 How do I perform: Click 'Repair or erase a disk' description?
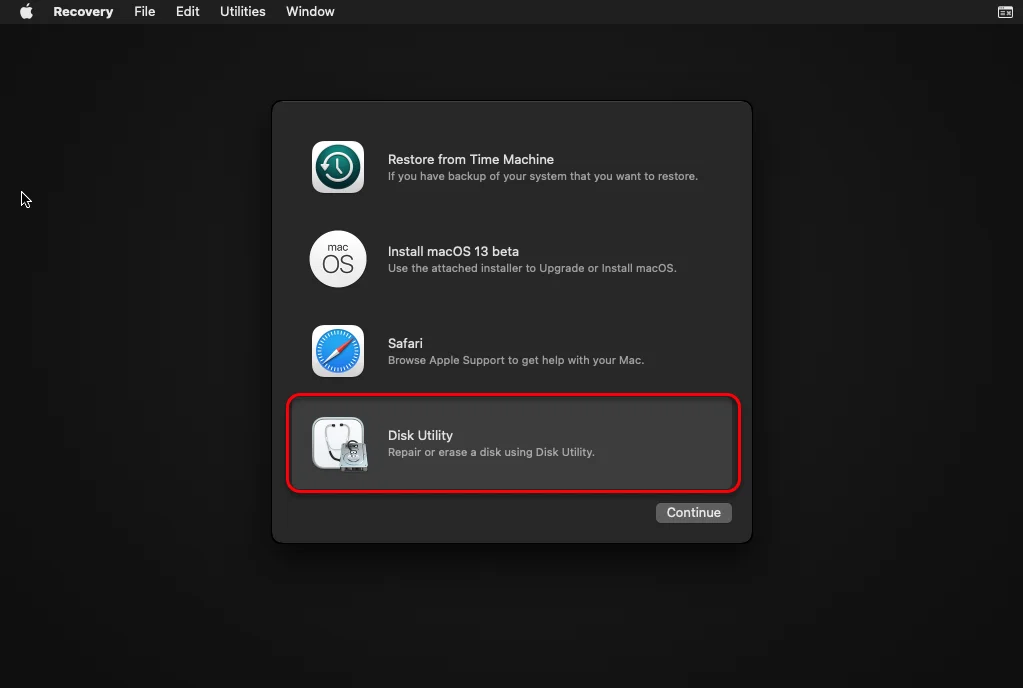[491, 452]
